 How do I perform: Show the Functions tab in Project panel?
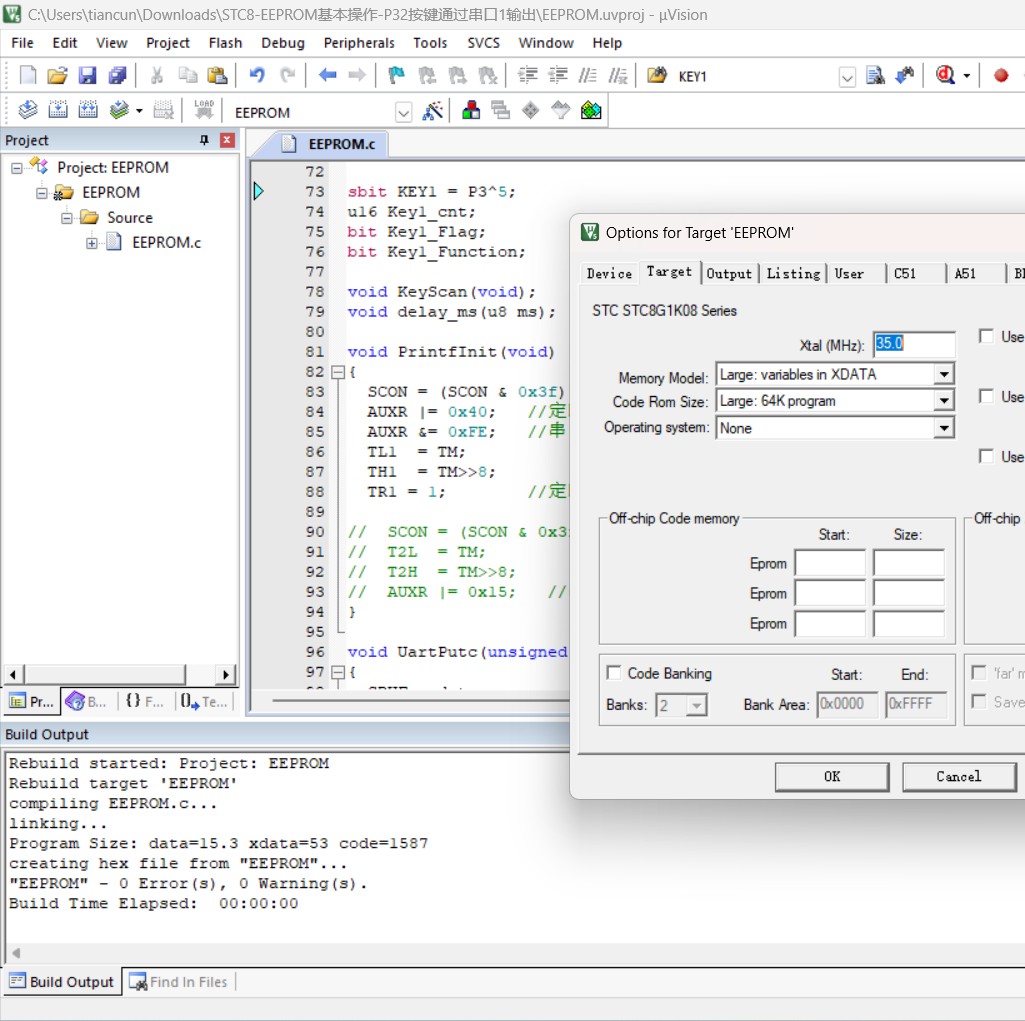pyautogui.click(x=144, y=701)
